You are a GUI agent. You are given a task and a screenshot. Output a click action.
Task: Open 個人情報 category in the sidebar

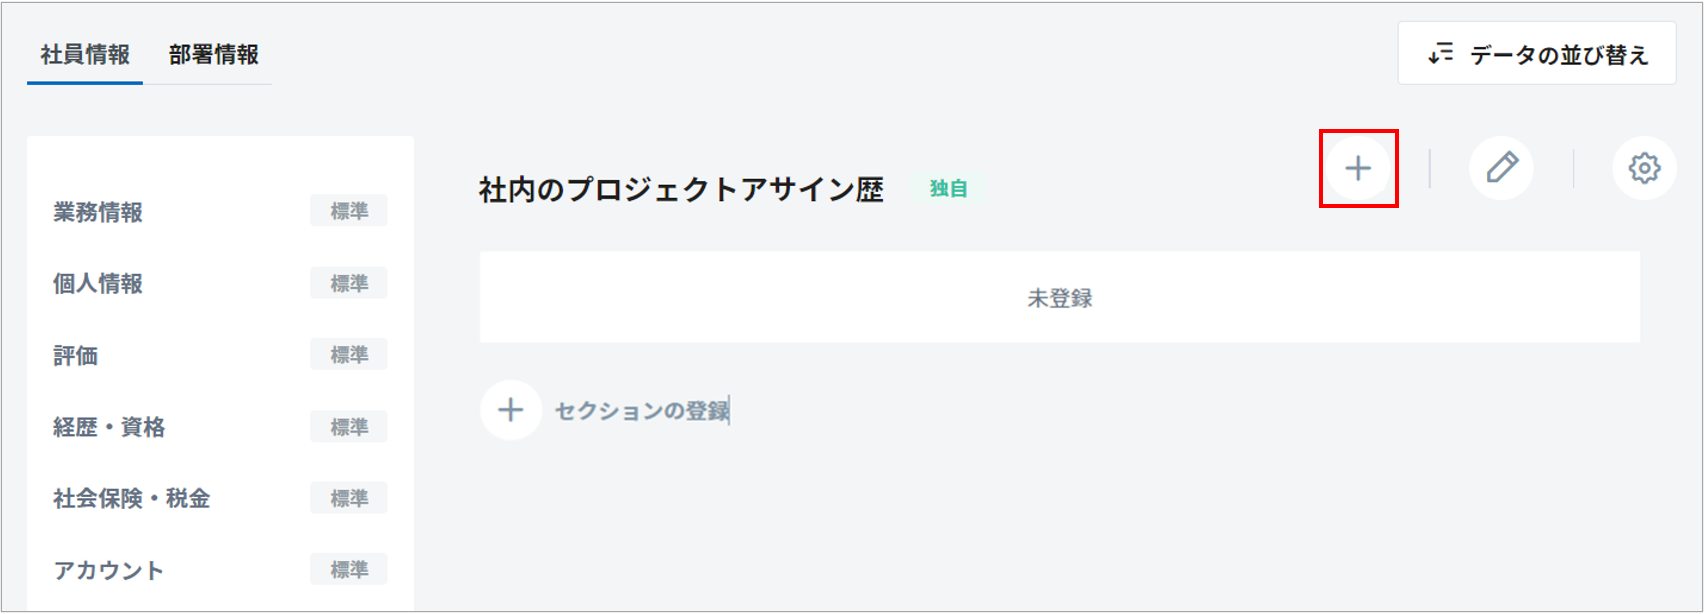98,284
